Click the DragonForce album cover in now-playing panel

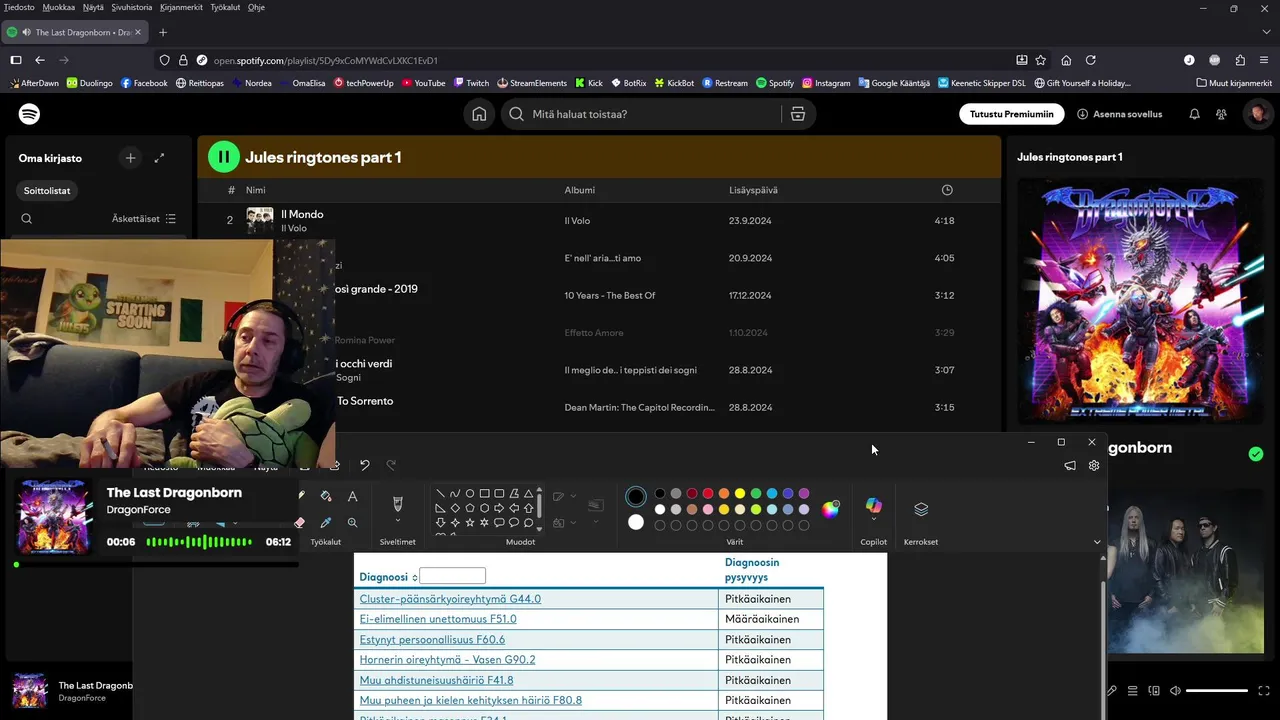[1140, 300]
